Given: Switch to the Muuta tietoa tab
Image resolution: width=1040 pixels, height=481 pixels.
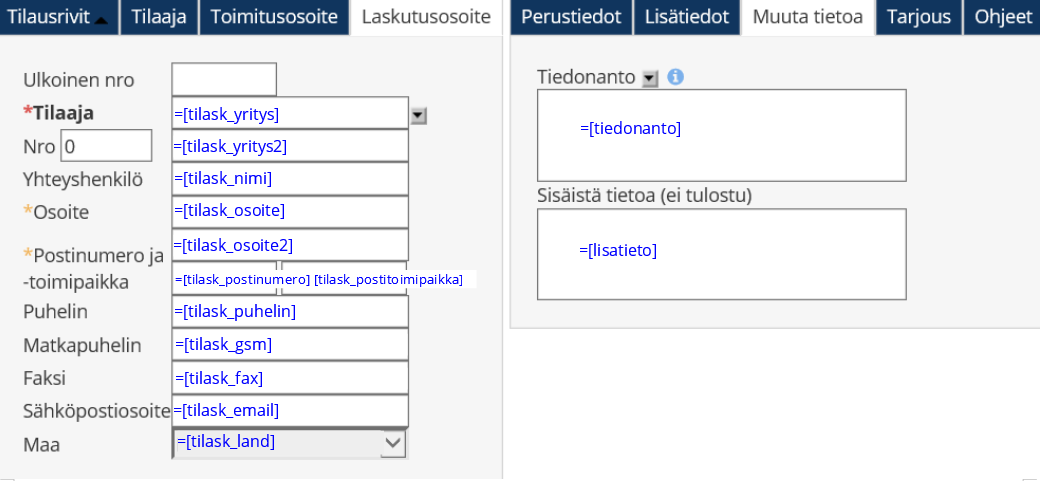Looking at the screenshot, I should pyautogui.click(x=808, y=17).
